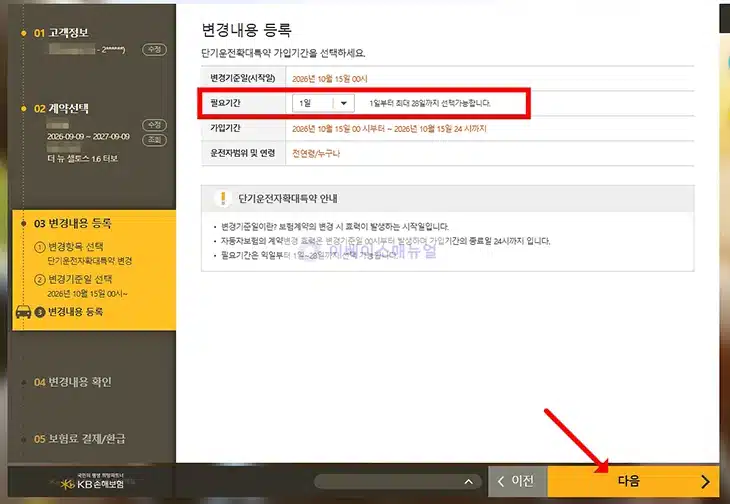Click the exclamation icon in 단기운전자확대특약 안내
The width and height of the screenshot is (730, 504).
click(x=223, y=198)
